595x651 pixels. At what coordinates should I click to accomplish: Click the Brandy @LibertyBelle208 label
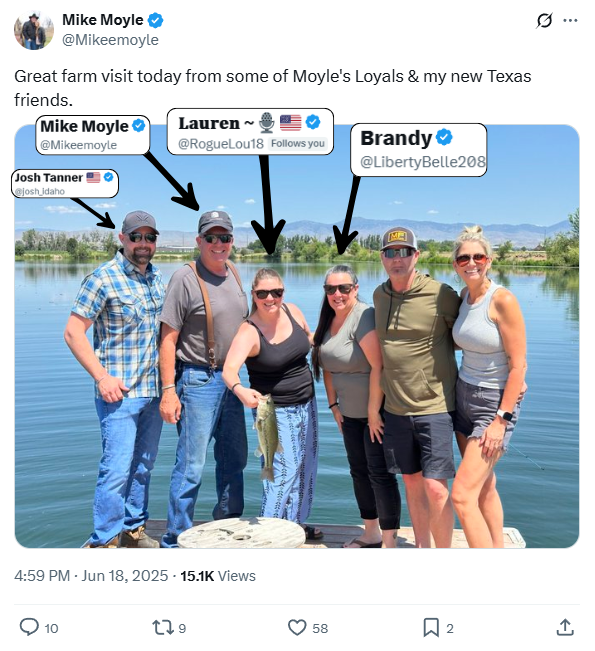tap(419, 149)
